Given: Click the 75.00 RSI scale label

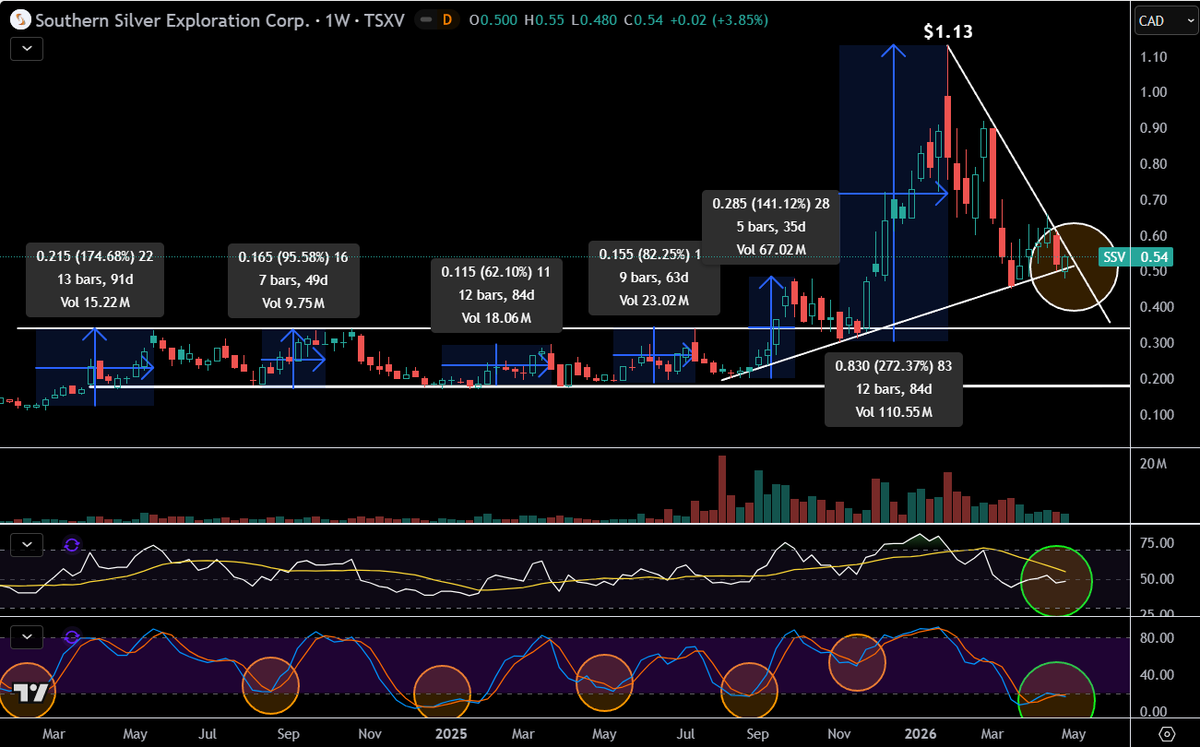Looking at the screenshot, I should pyautogui.click(x=1158, y=543).
